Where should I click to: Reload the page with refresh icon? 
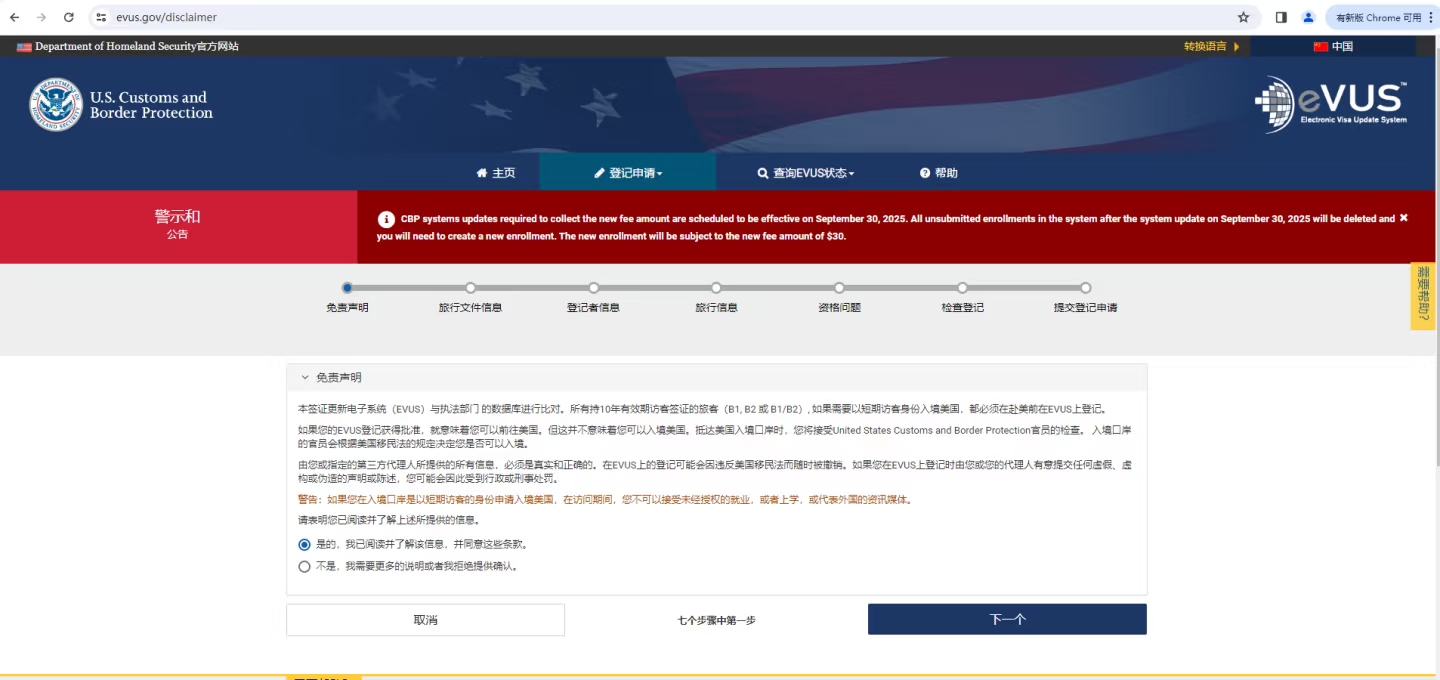(x=68, y=17)
